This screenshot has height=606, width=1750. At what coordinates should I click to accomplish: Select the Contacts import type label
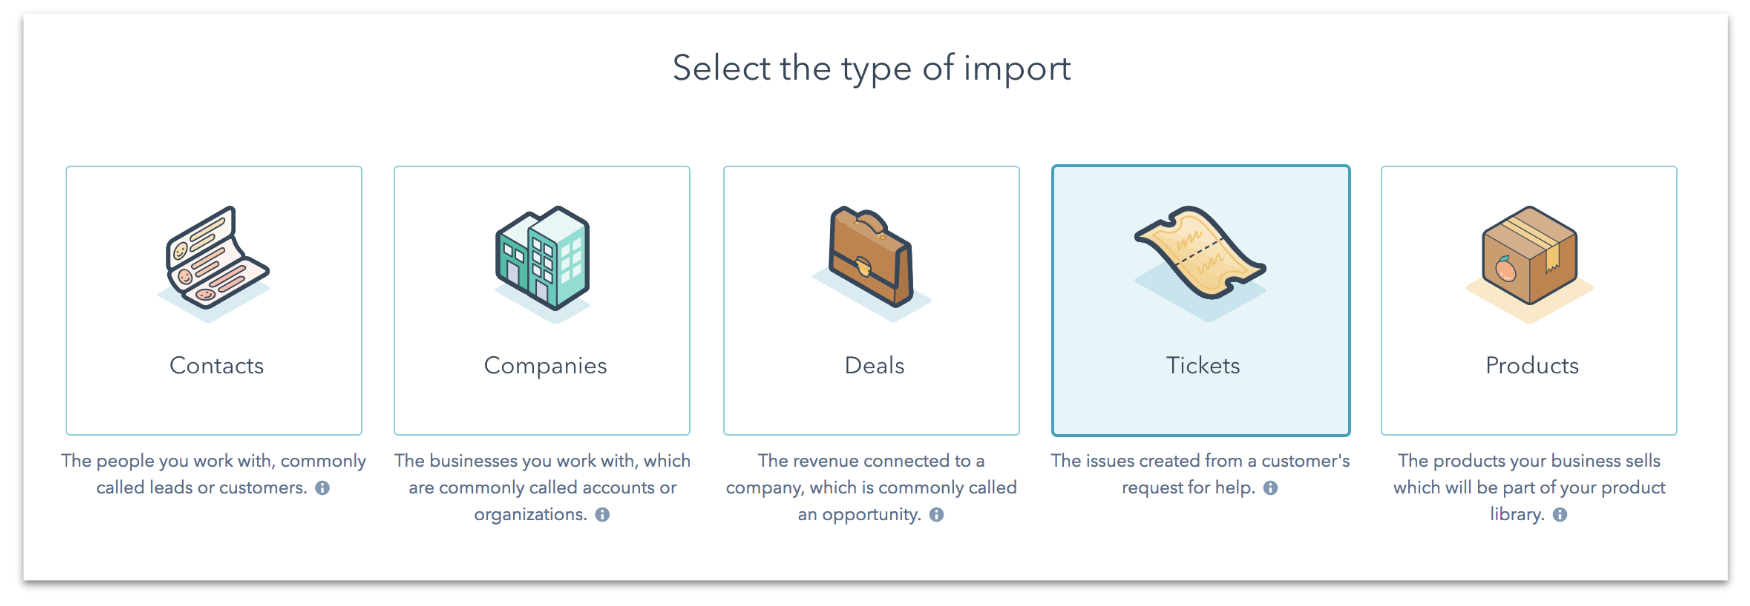tap(217, 366)
